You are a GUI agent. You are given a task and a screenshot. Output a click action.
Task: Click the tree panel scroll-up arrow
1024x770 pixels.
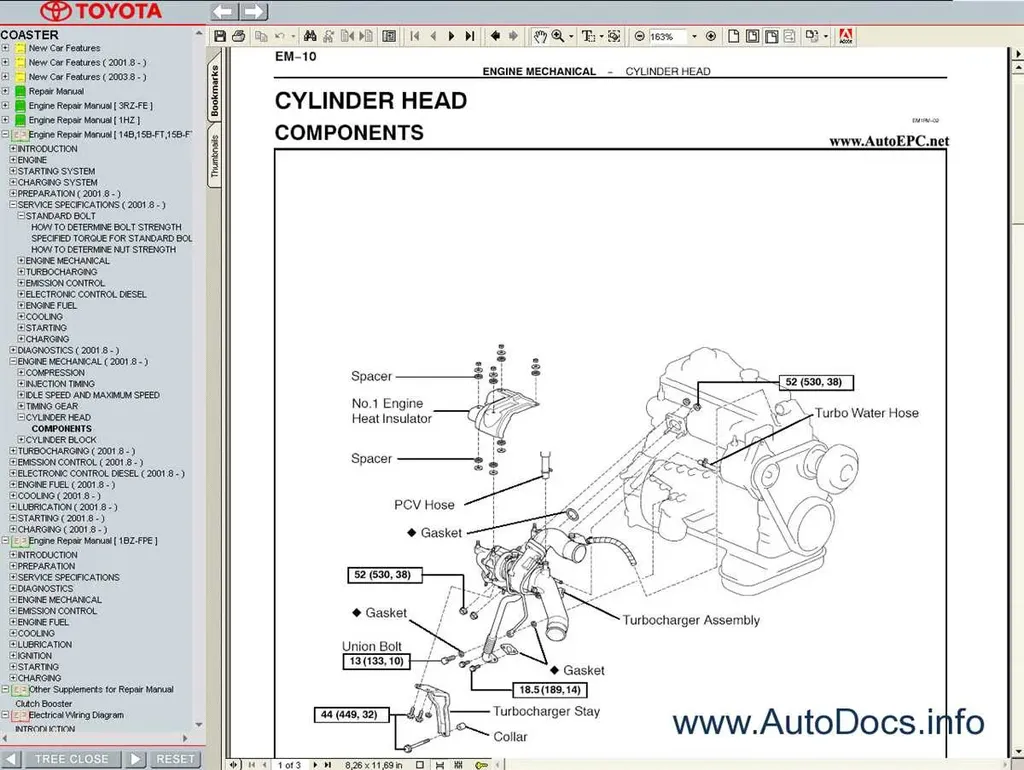[x=199, y=33]
